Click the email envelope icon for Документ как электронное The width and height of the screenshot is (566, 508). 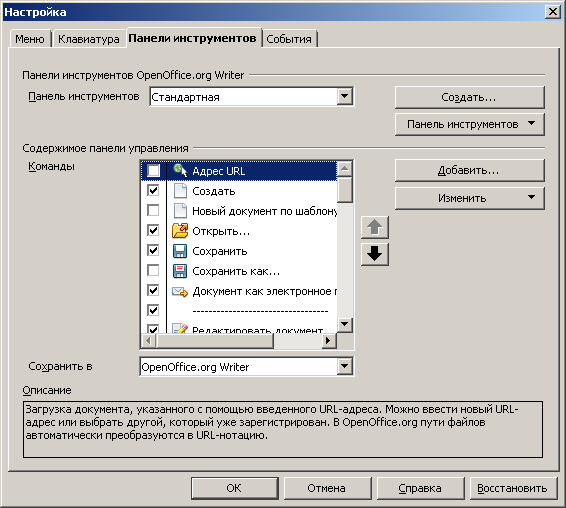pyautogui.click(x=180, y=291)
